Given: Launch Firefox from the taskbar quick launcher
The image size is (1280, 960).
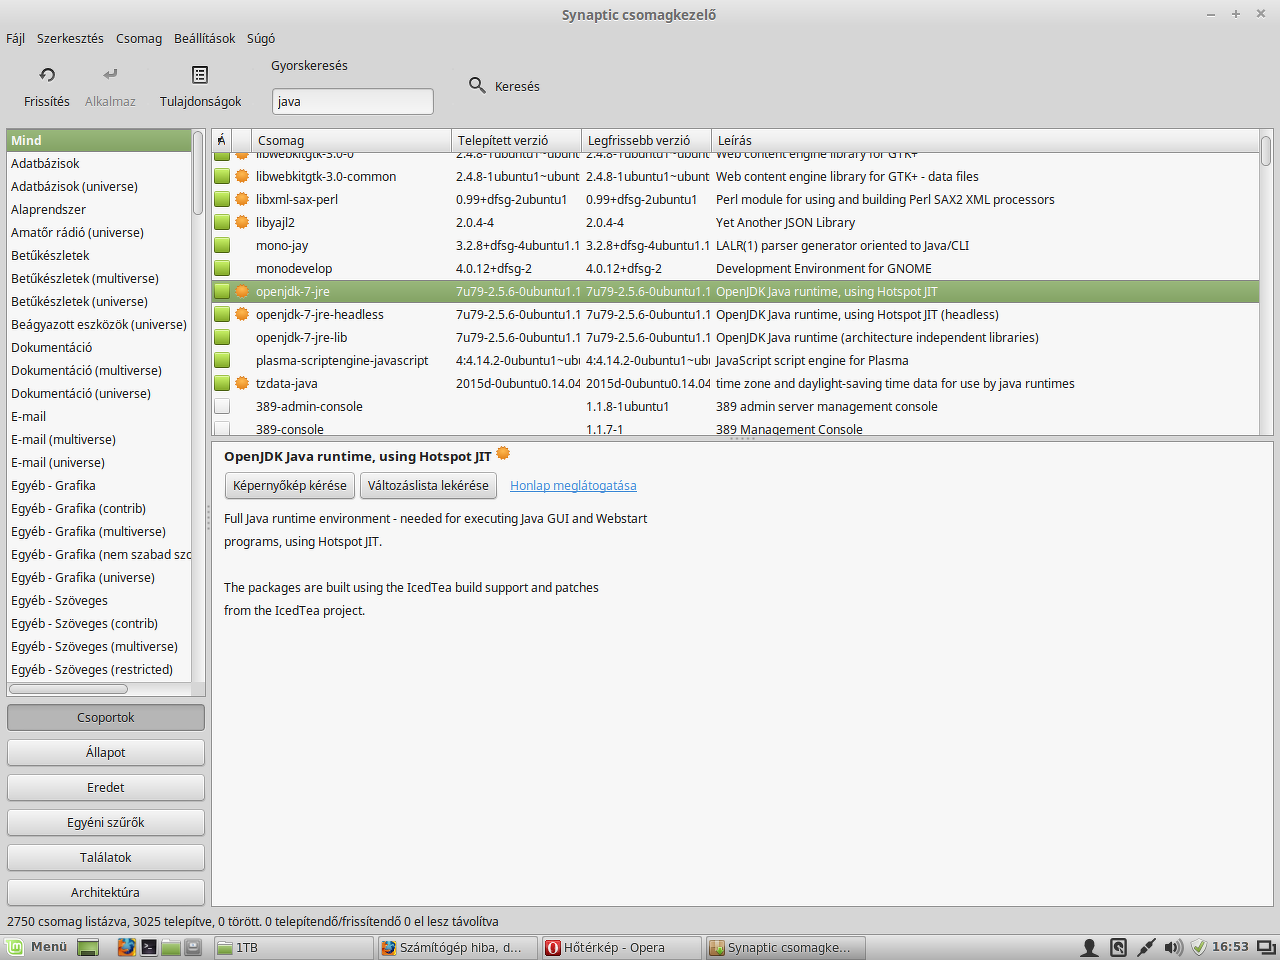Looking at the screenshot, I should click(126, 947).
